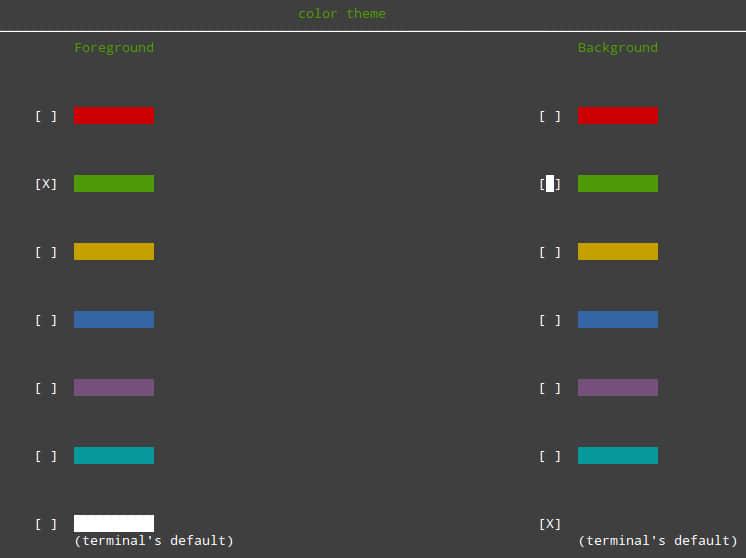Enable the blue background checkbox
The image size is (746, 558).
pyautogui.click(x=550, y=320)
